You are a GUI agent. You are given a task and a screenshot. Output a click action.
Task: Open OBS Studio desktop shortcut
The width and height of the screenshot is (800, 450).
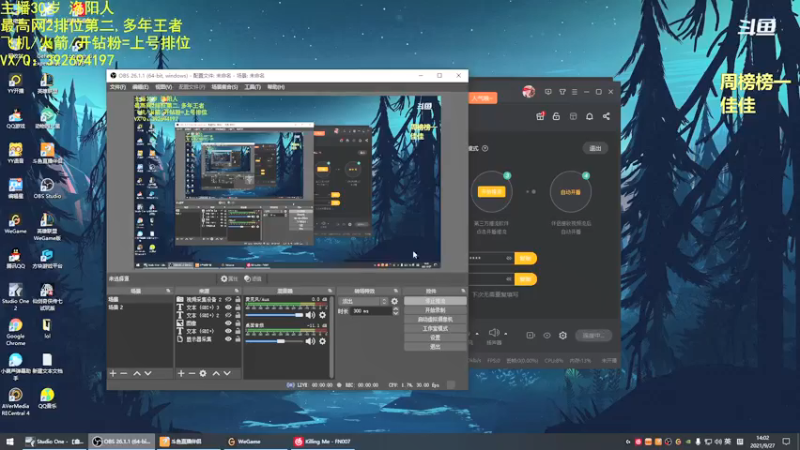coord(47,188)
